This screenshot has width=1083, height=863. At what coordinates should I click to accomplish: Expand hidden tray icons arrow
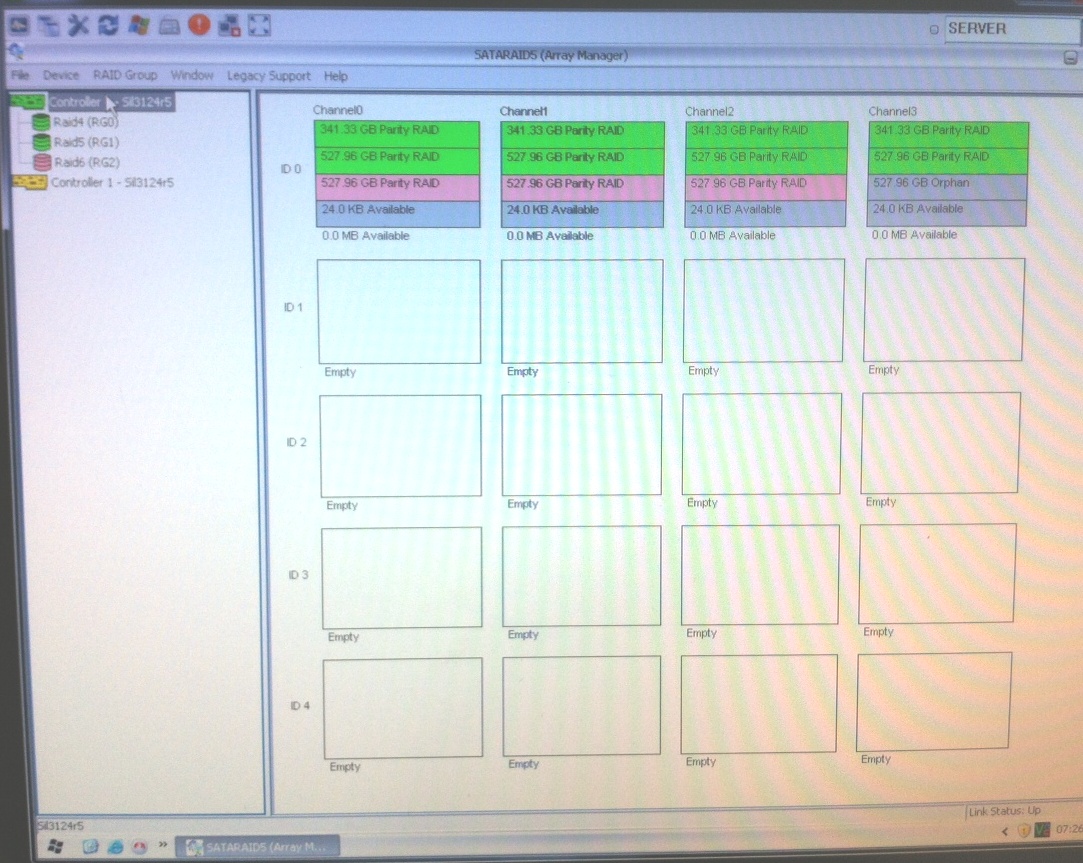1005,831
